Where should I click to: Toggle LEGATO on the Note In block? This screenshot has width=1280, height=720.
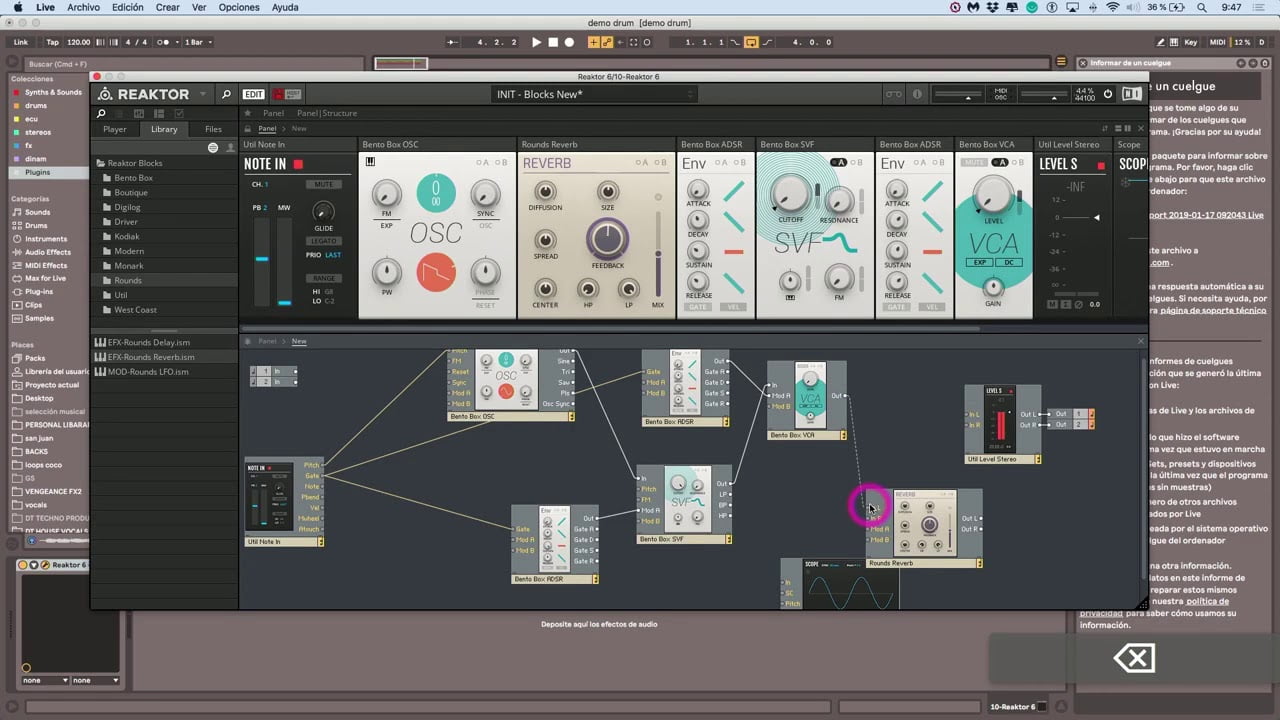tap(323, 241)
